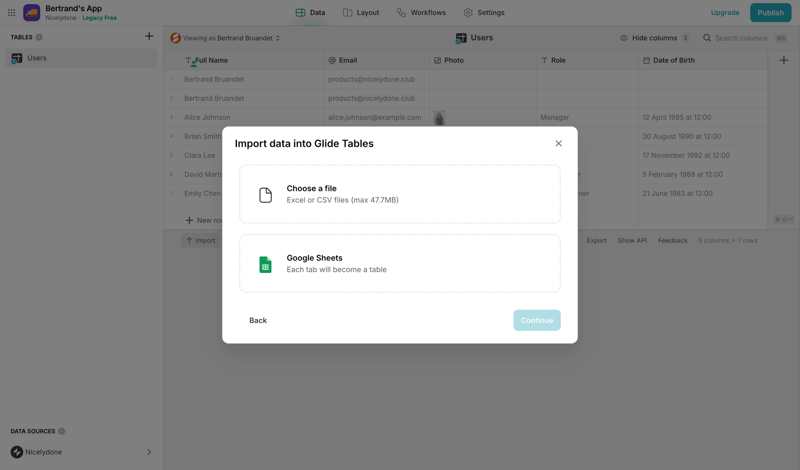Click the Upgrade link
Screen dimensions: 800x470
724,12
